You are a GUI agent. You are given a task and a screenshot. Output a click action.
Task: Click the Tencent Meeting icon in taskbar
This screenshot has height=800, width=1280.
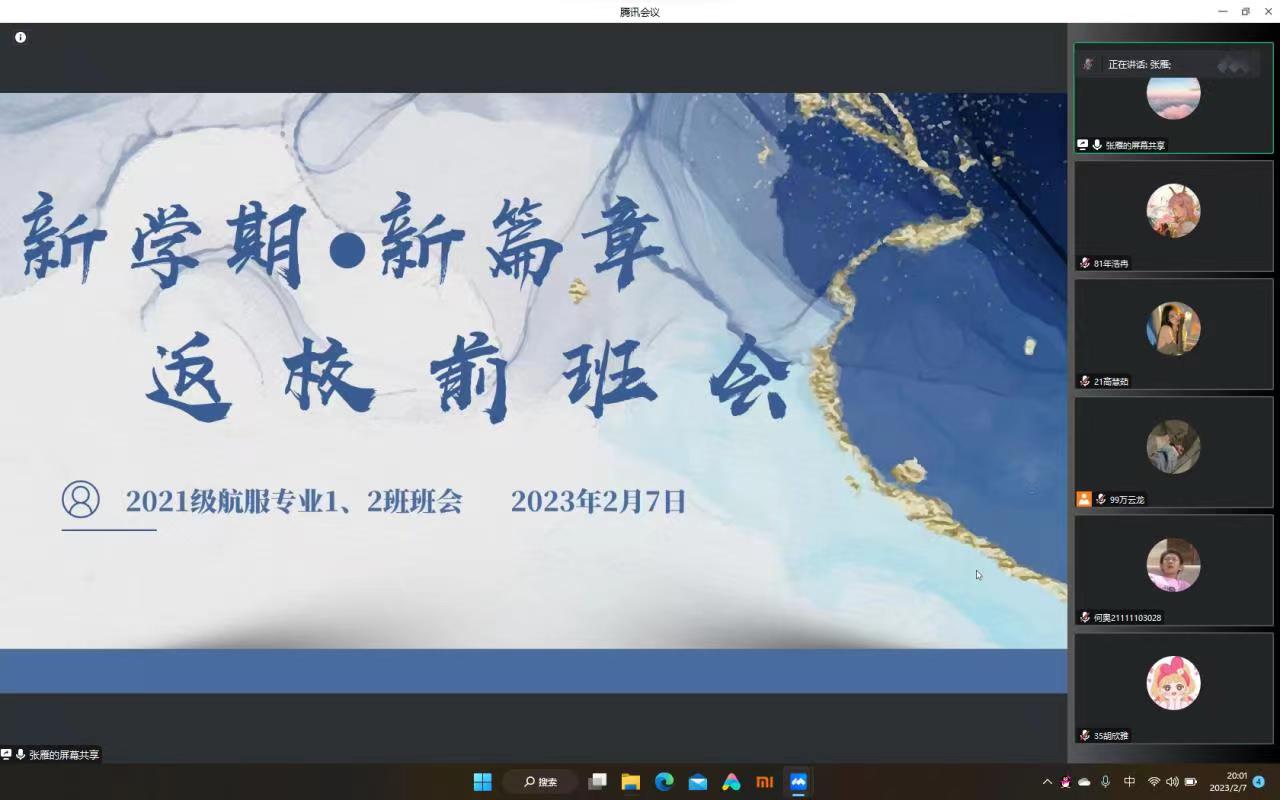click(x=798, y=782)
